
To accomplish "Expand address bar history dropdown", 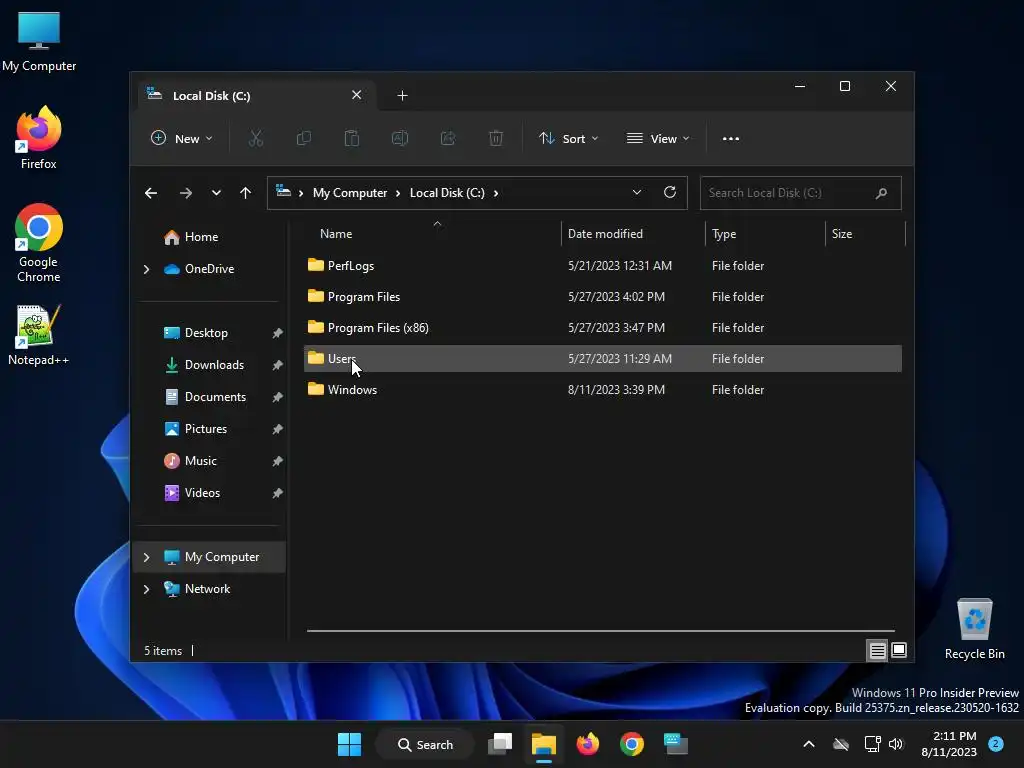I will [x=637, y=192].
